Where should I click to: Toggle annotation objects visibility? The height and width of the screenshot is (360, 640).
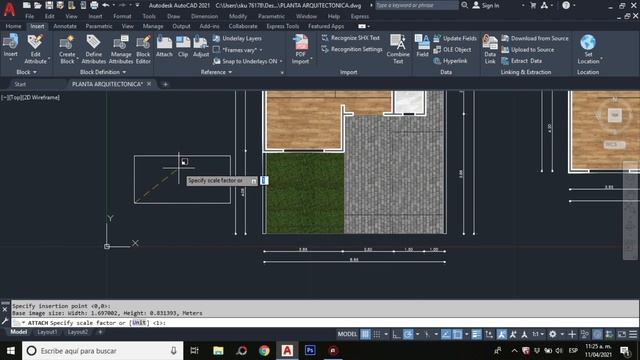[502, 334]
